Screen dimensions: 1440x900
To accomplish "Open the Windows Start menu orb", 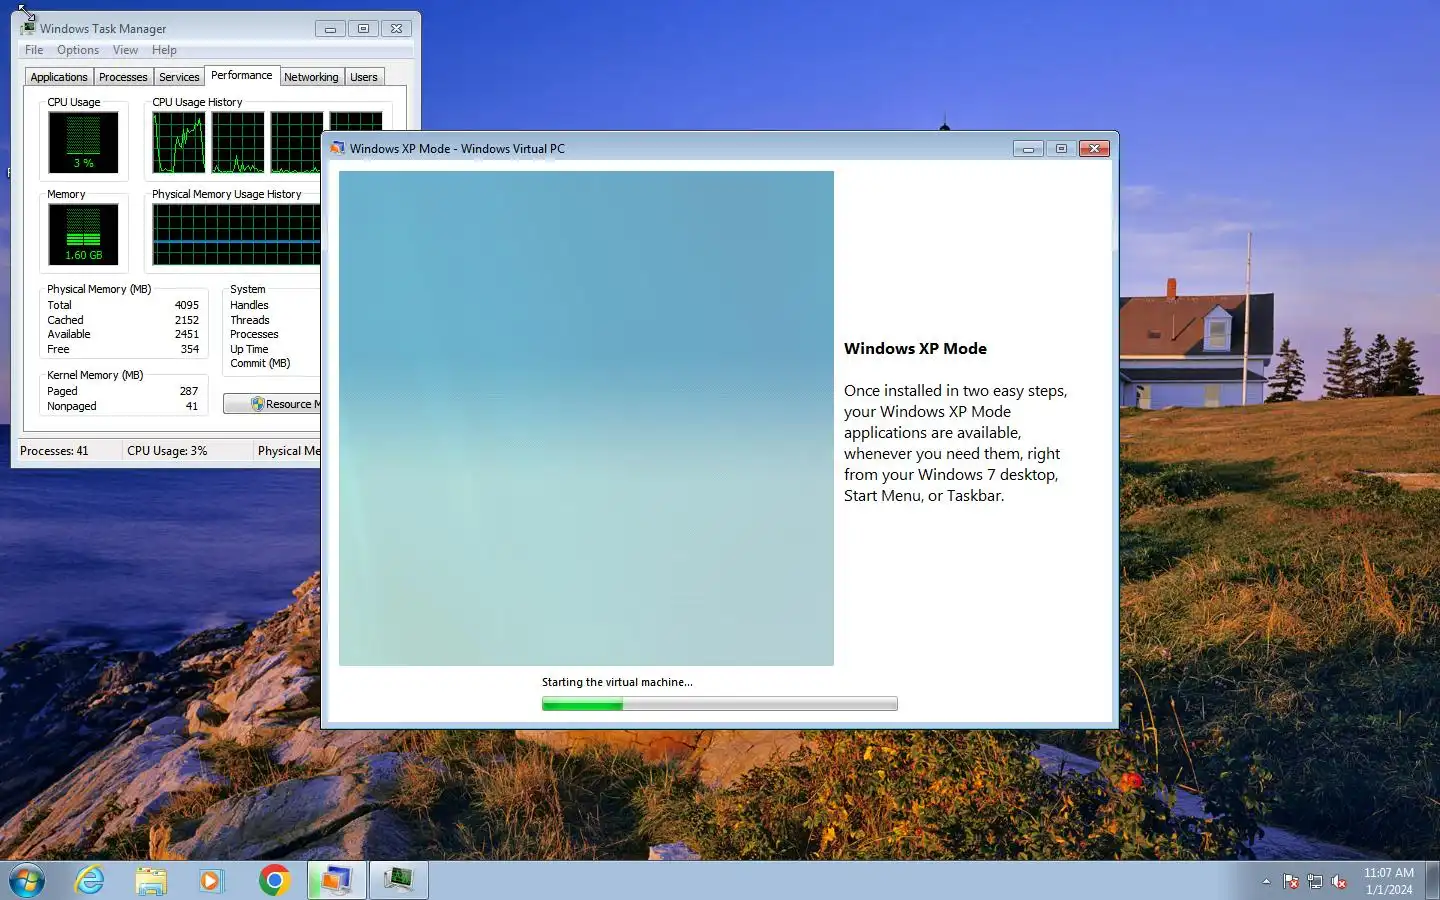I will (27, 880).
